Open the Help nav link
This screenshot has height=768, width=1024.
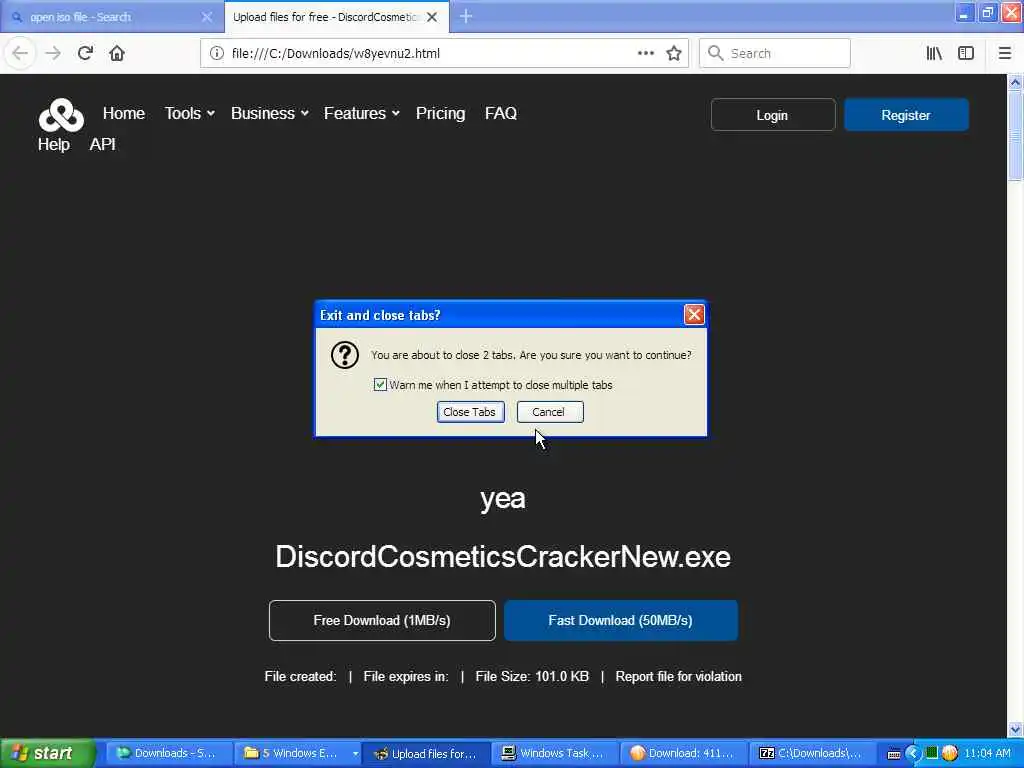[54, 144]
